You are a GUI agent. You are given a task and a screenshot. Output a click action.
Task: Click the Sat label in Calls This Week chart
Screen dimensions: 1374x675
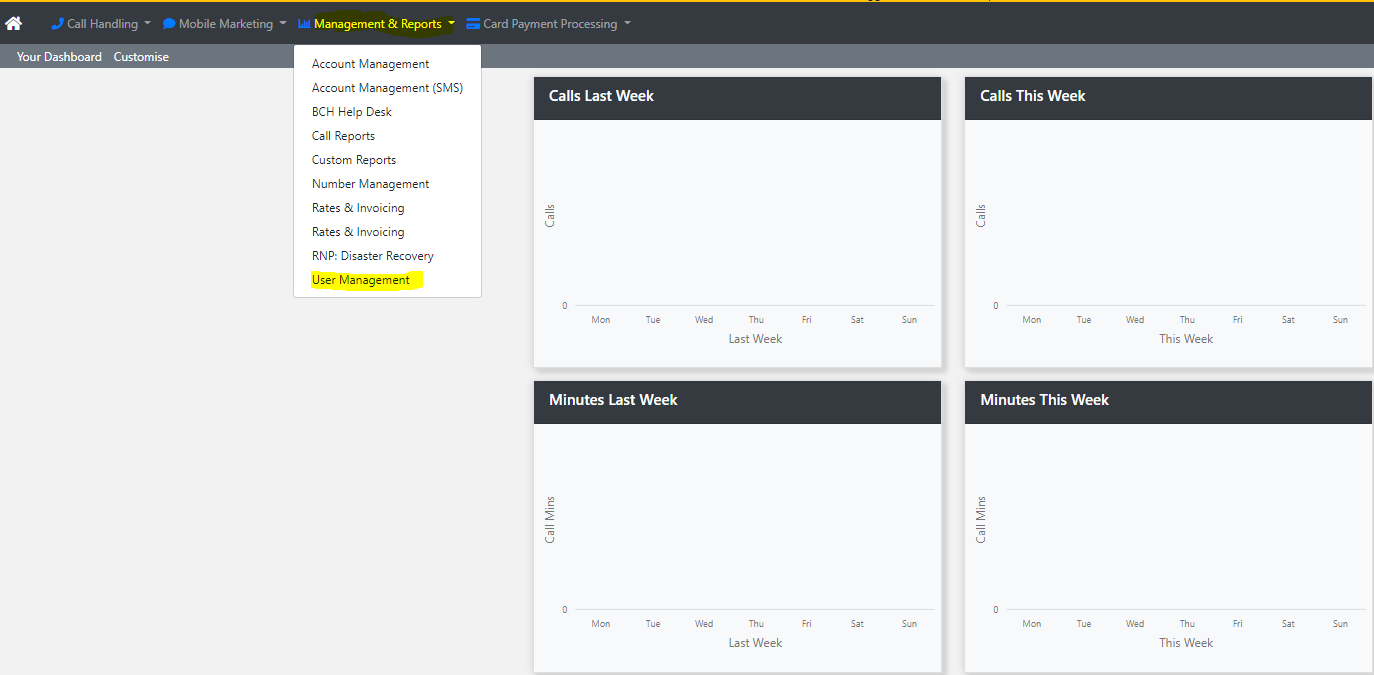[1288, 320]
